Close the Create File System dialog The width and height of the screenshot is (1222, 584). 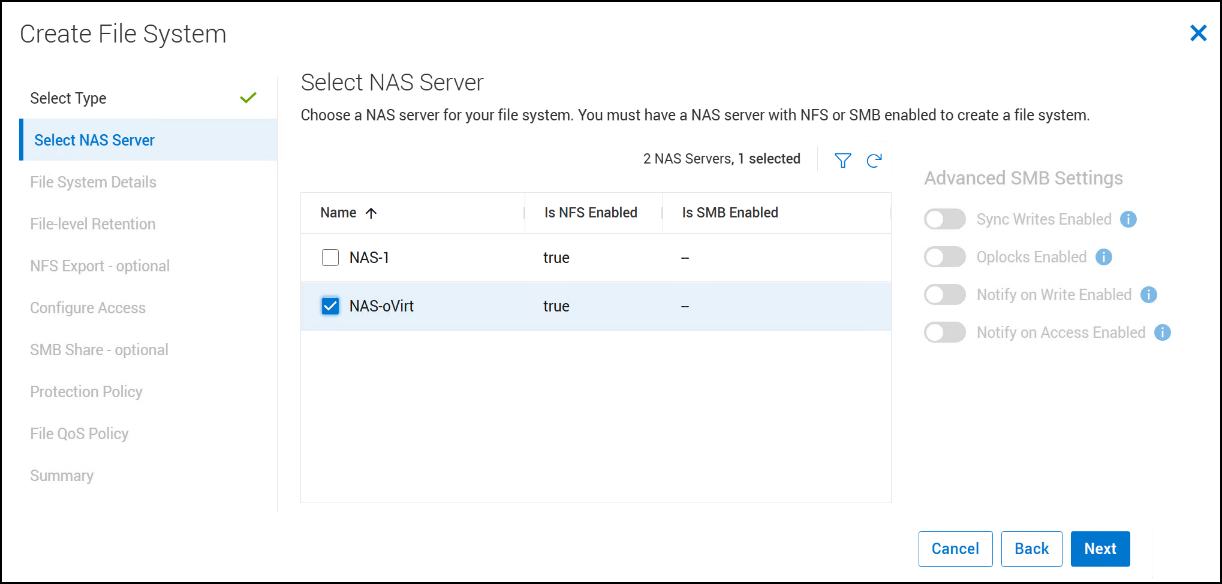click(1198, 34)
